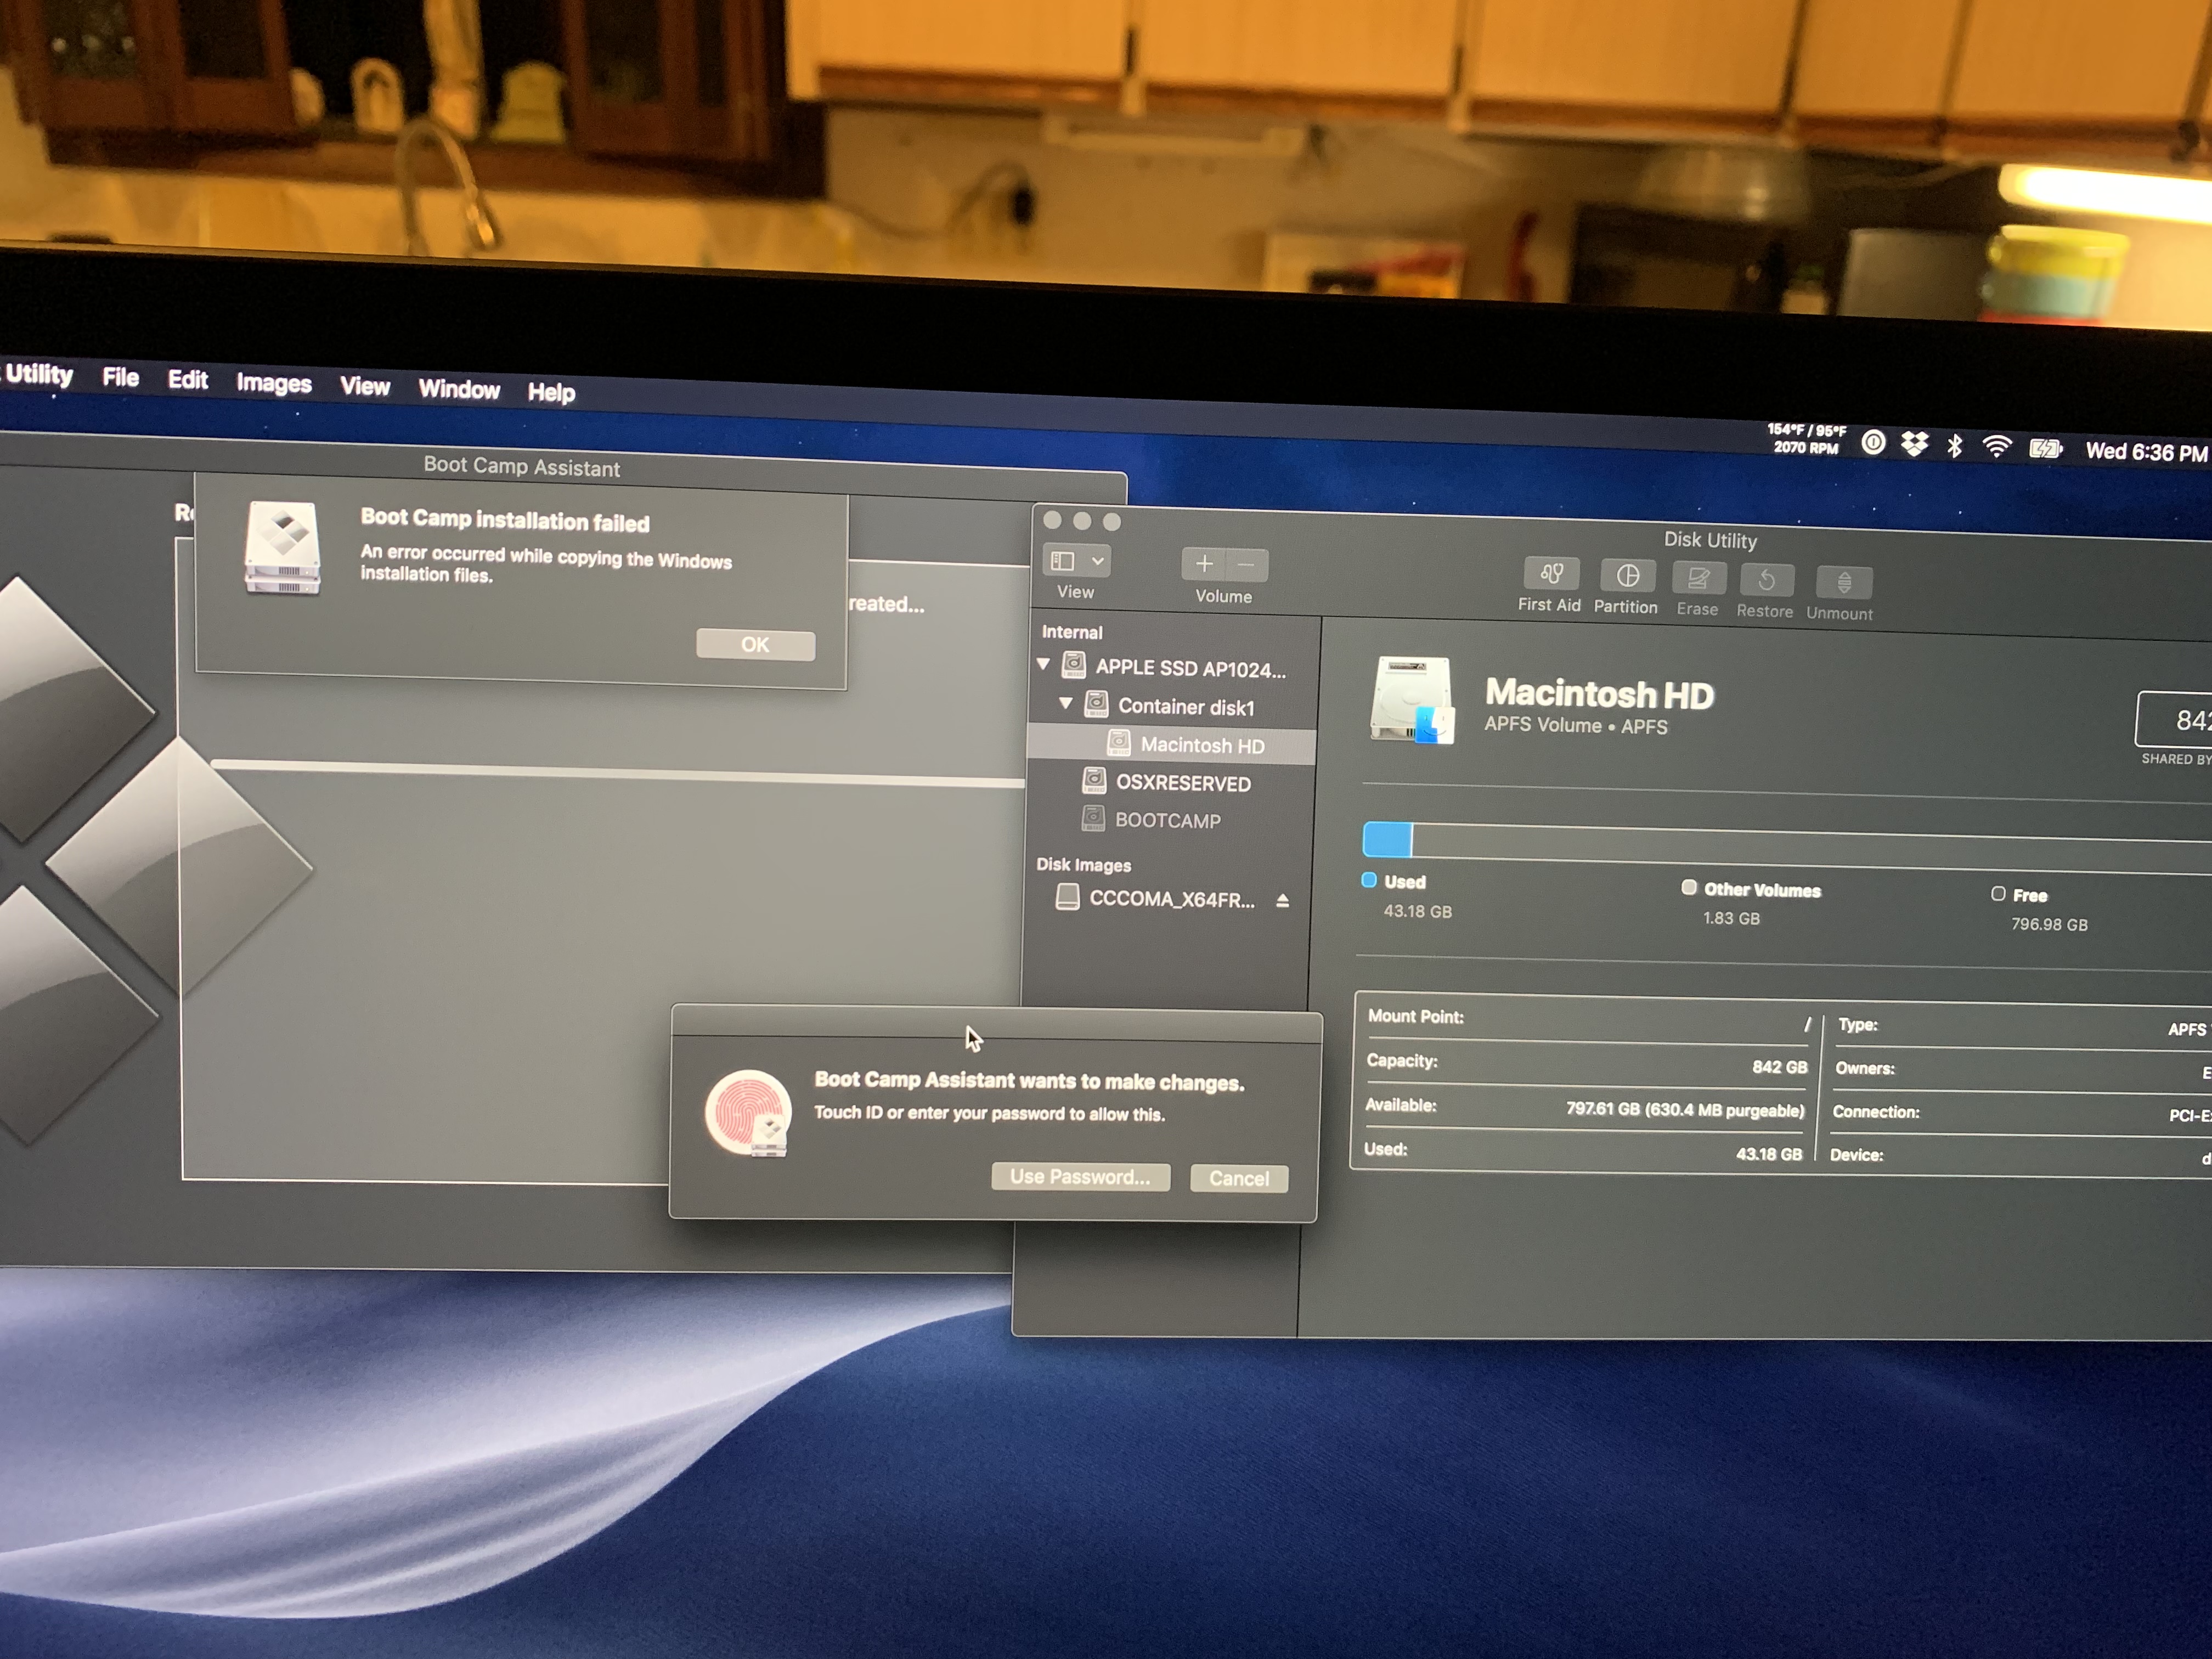Add a volume with plus button

(1204, 564)
